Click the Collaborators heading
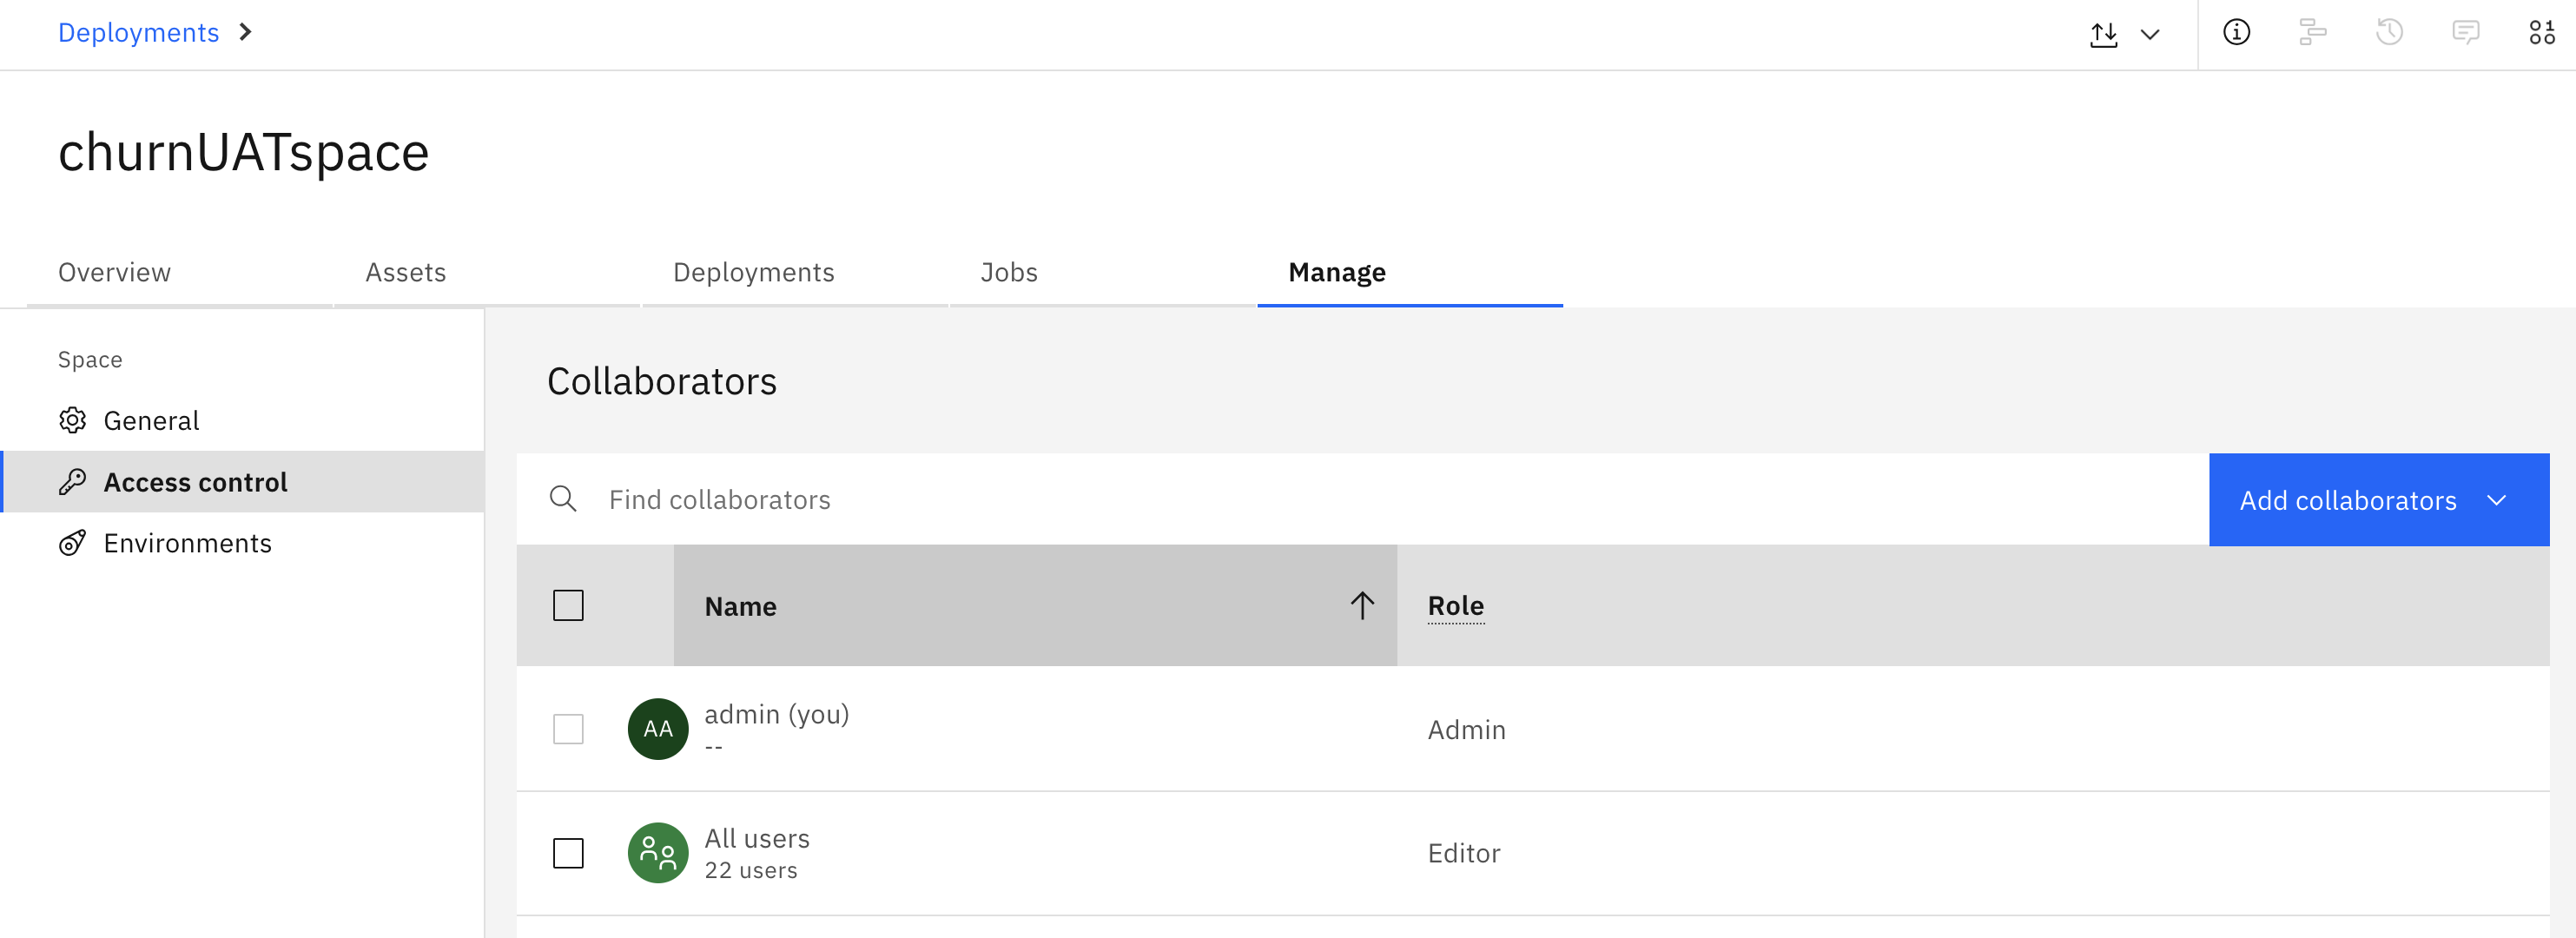Image resolution: width=2576 pixels, height=938 pixels. tap(662, 381)
